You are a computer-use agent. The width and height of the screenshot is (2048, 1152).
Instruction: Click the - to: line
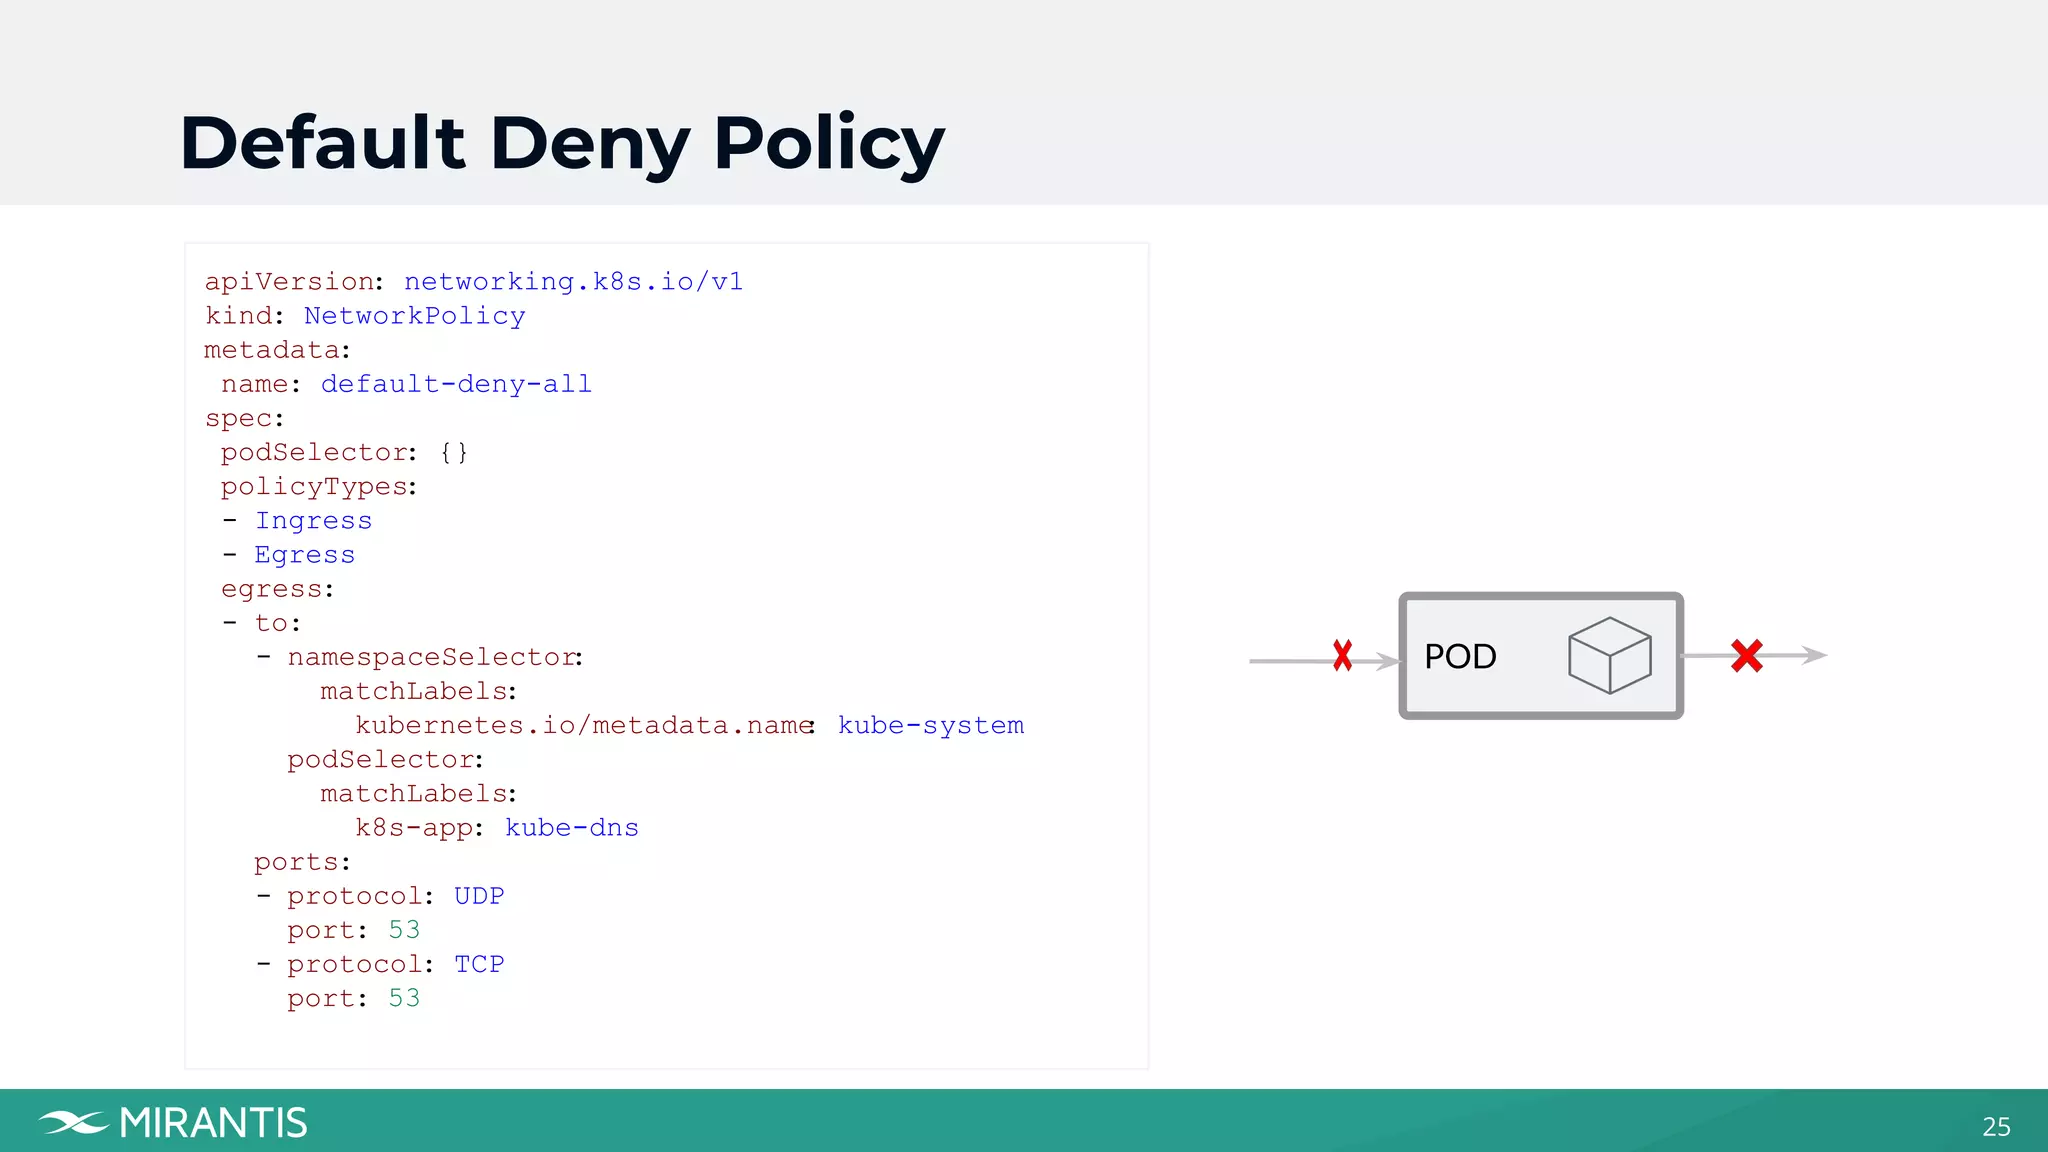[x=262, y=624]
